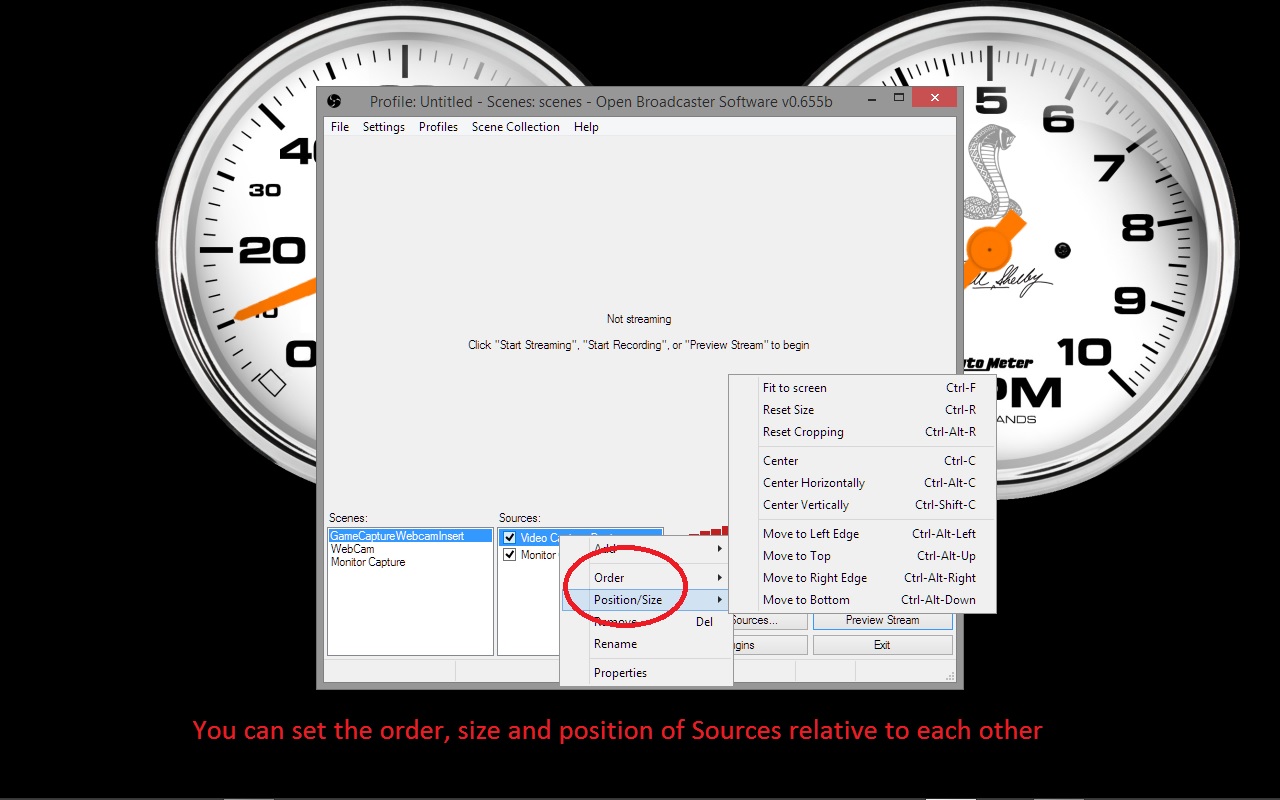Open the Help menu

[x=586, y=127]
